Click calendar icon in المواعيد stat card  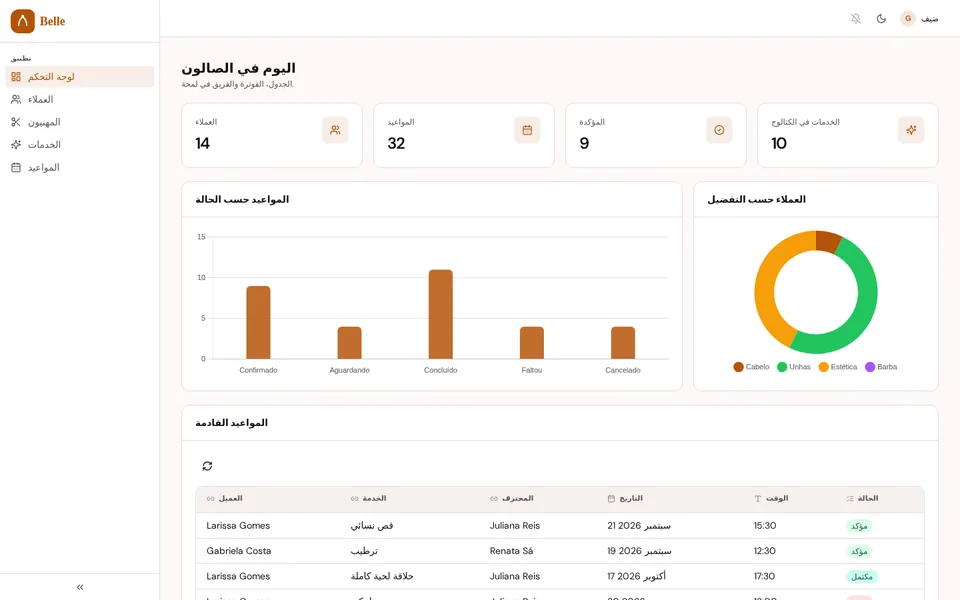tap(527, 130)
